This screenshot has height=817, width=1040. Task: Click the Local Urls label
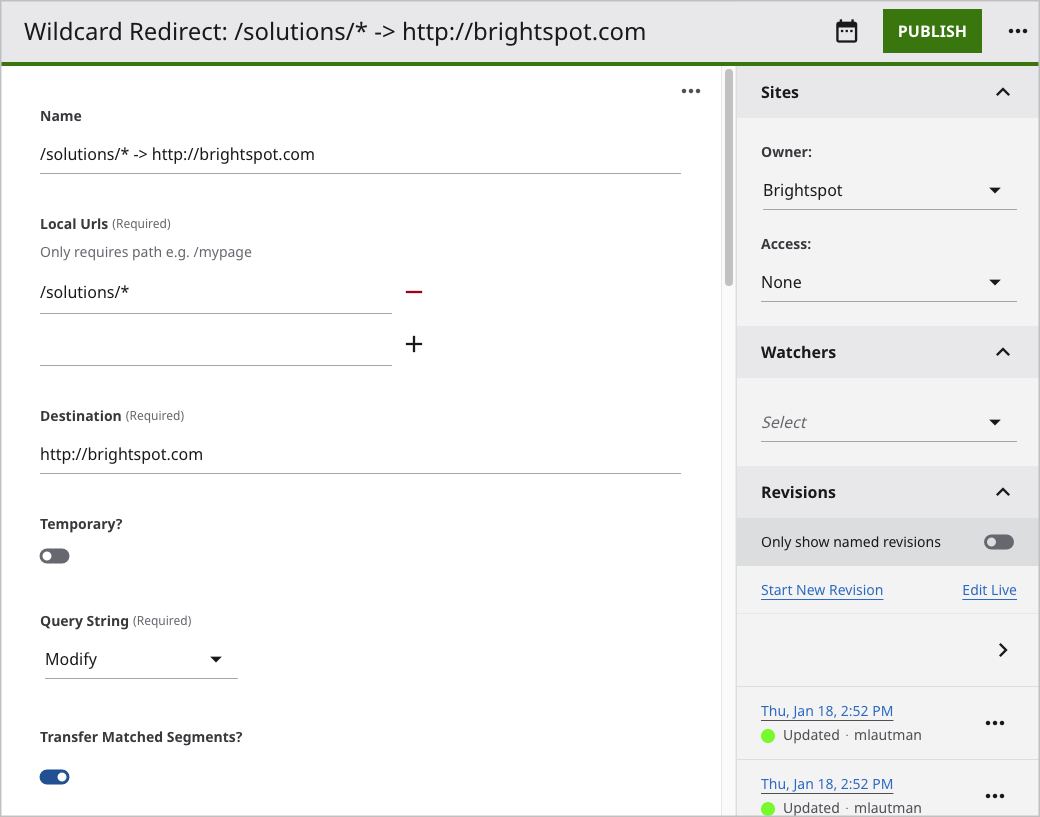[x=74, y=224]
